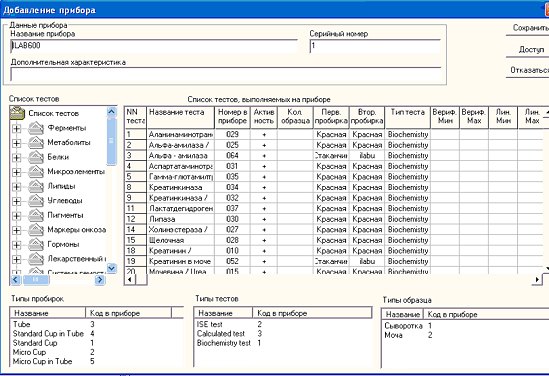
Task: Select the Креатинкиназа row numbered 034
Action: tap(334, 187)
